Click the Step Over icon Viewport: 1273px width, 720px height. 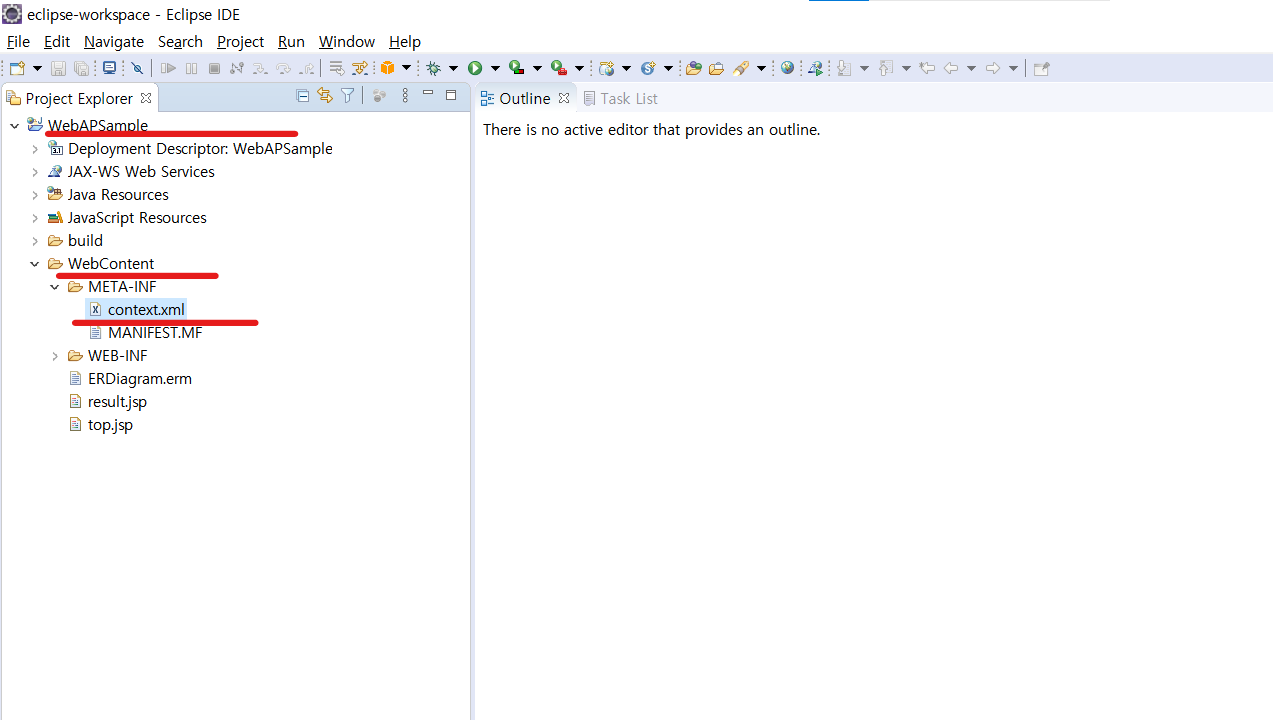coord(283,68)
